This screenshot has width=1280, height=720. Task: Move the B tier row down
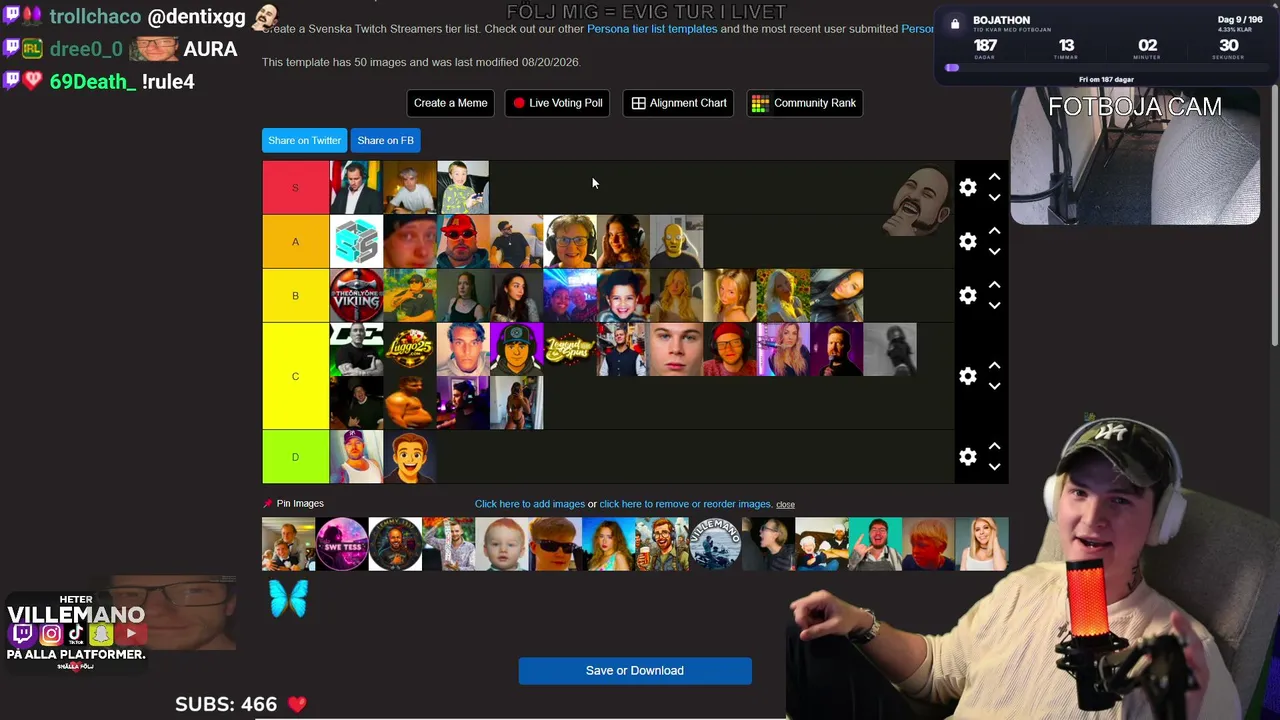click(994, 305)
